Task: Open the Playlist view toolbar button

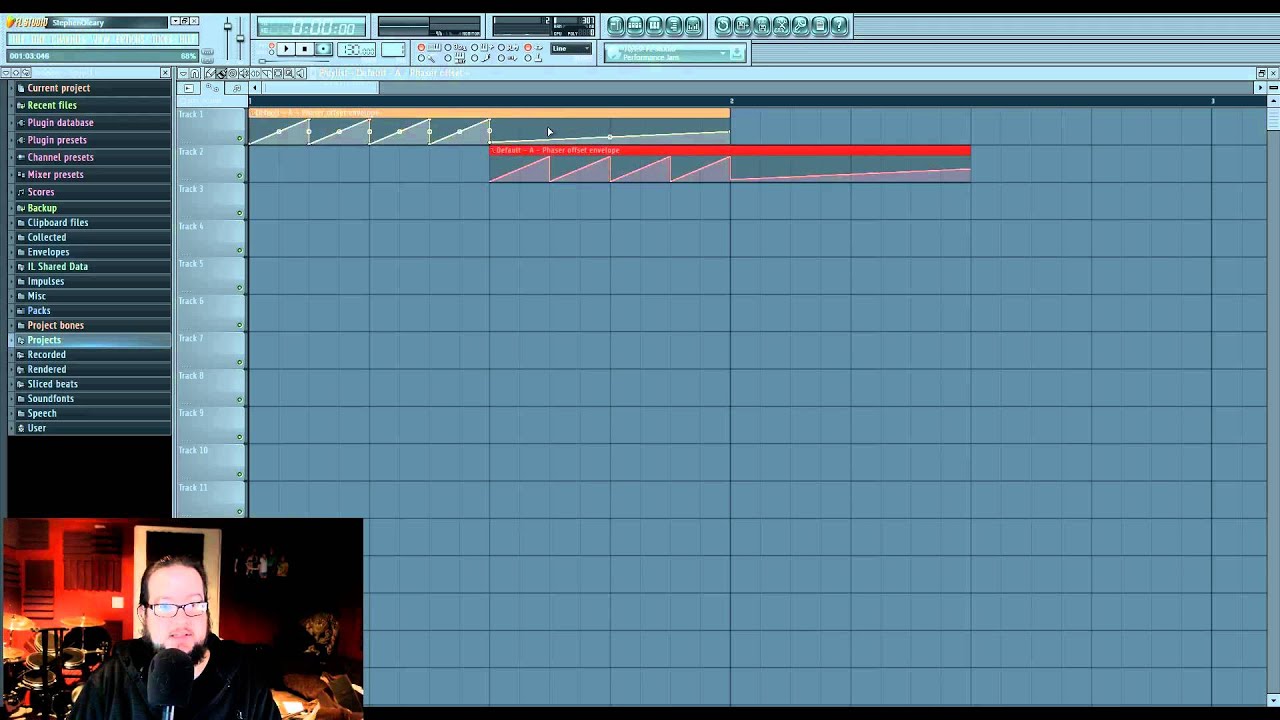Action: (x=616, y=25)
